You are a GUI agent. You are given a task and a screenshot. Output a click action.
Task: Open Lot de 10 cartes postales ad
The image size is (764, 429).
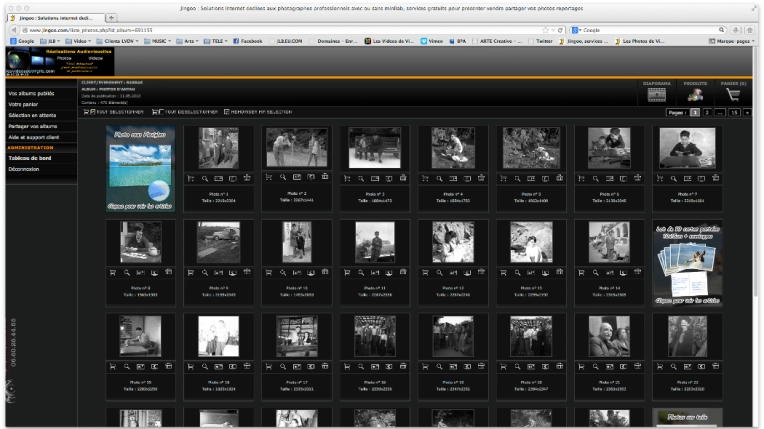tap(688, 263)
